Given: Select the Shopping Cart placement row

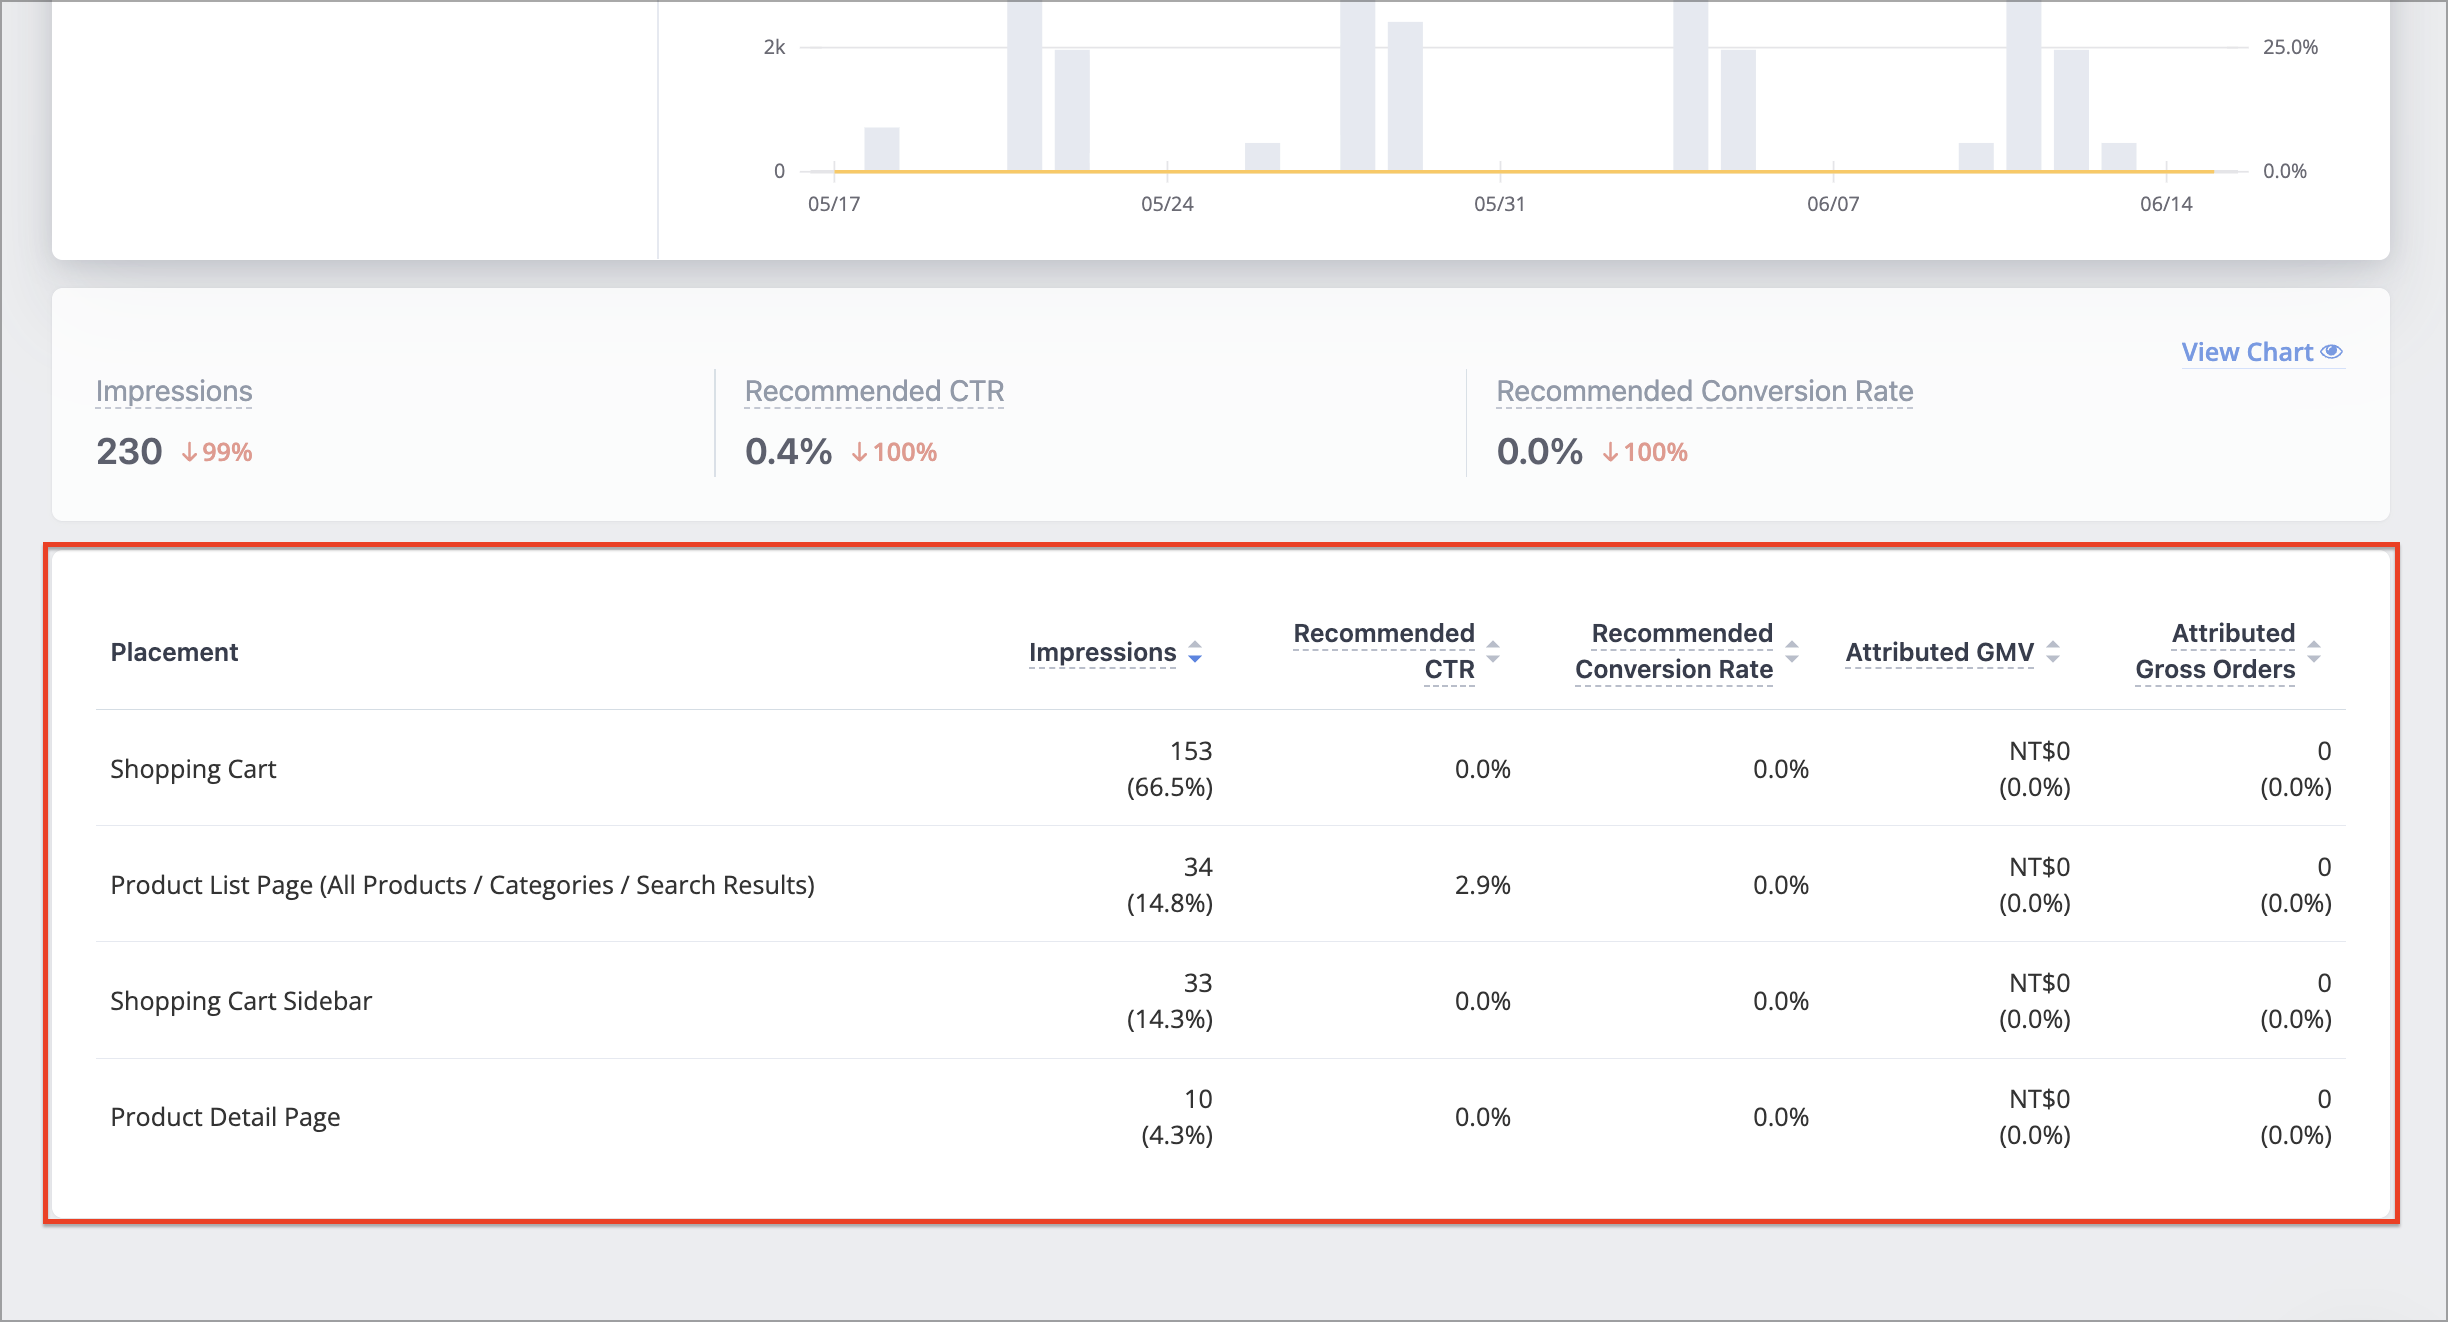Looking at the screenshot, I should click(1221, 768).
